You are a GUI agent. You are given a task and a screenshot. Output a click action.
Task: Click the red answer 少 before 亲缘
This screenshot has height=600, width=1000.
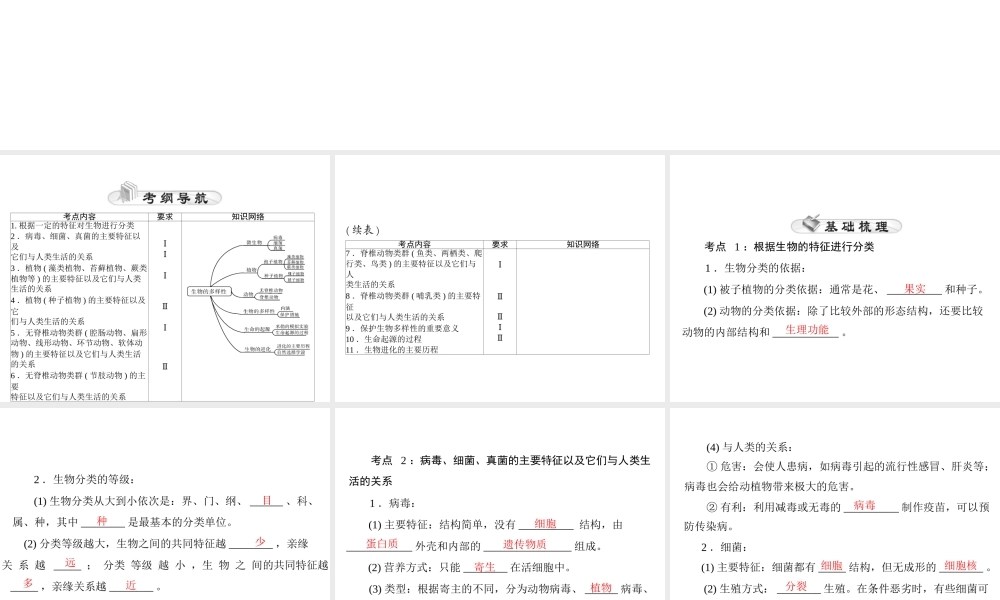[x=260, y=542]
